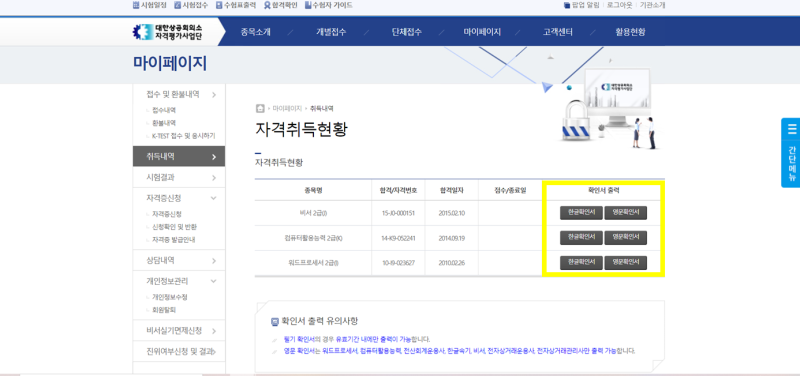Open 접수내역 in the sidebar
This screenshot has width=800, height=376.
pos(164,110)
